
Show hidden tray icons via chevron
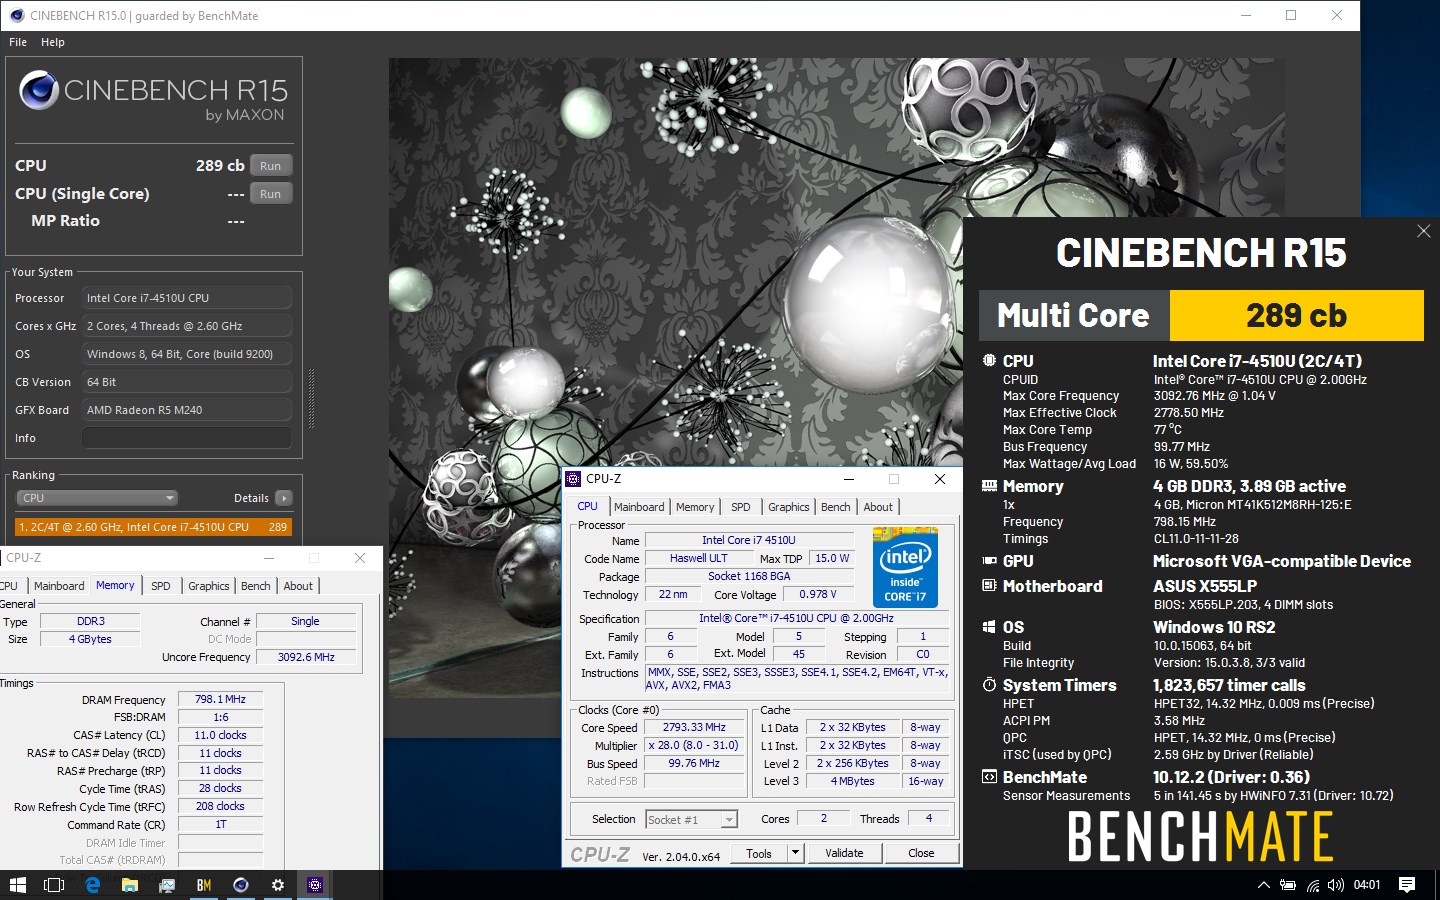tap(1263, 885)
